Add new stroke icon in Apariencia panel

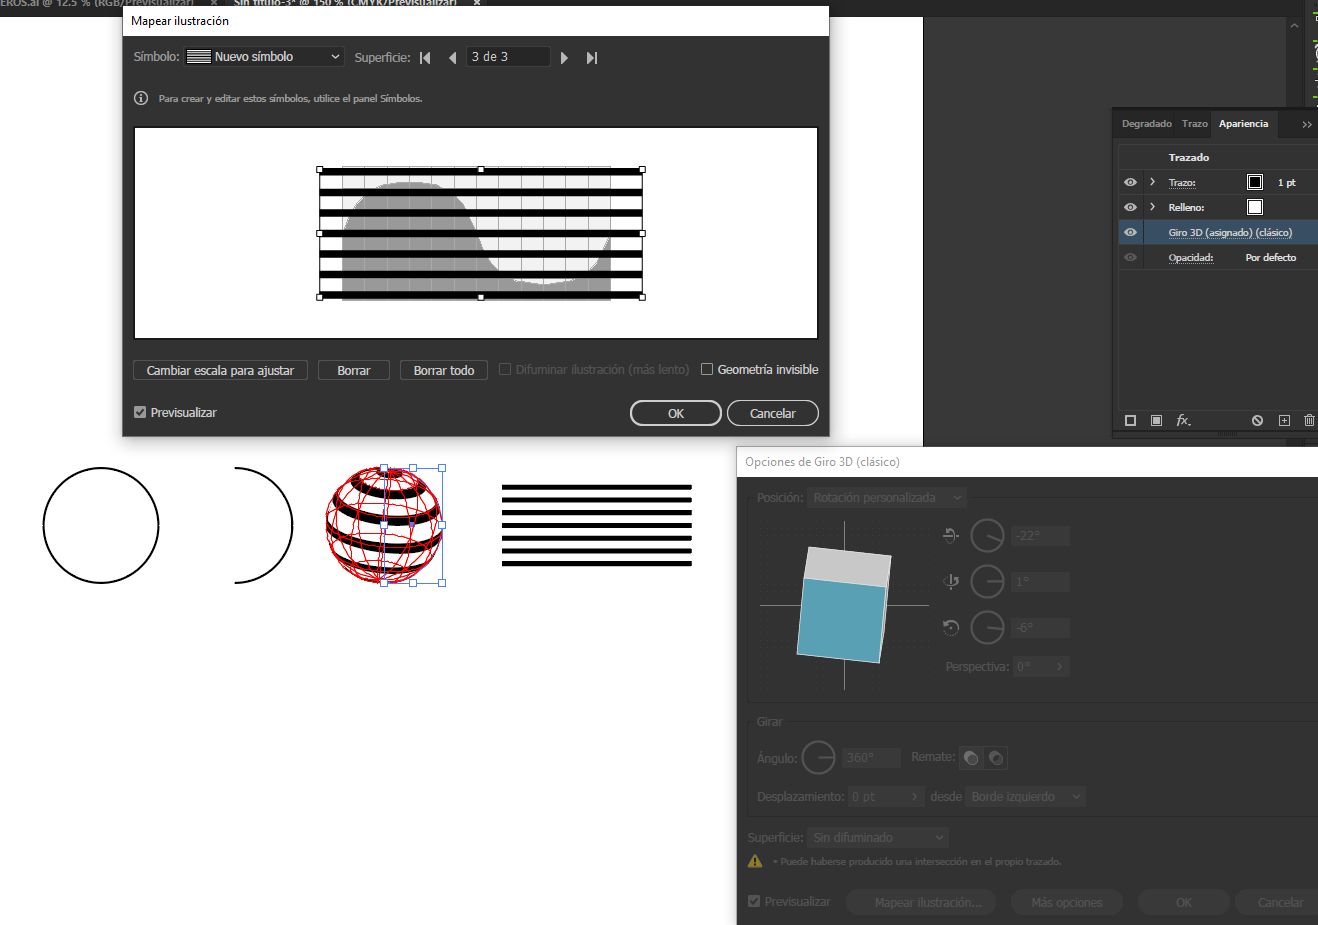[1130, 420]
